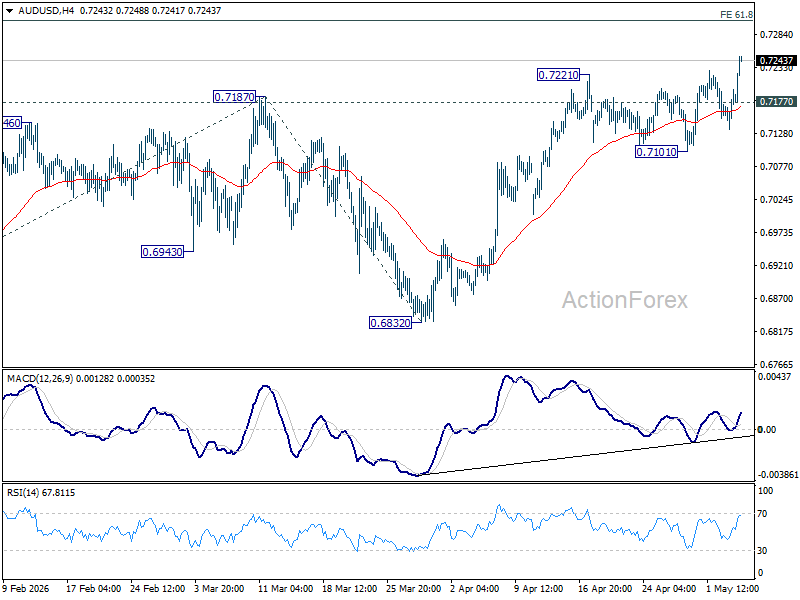
Task: Click the 1 May 12:00 time label
Action: [733, 588]
